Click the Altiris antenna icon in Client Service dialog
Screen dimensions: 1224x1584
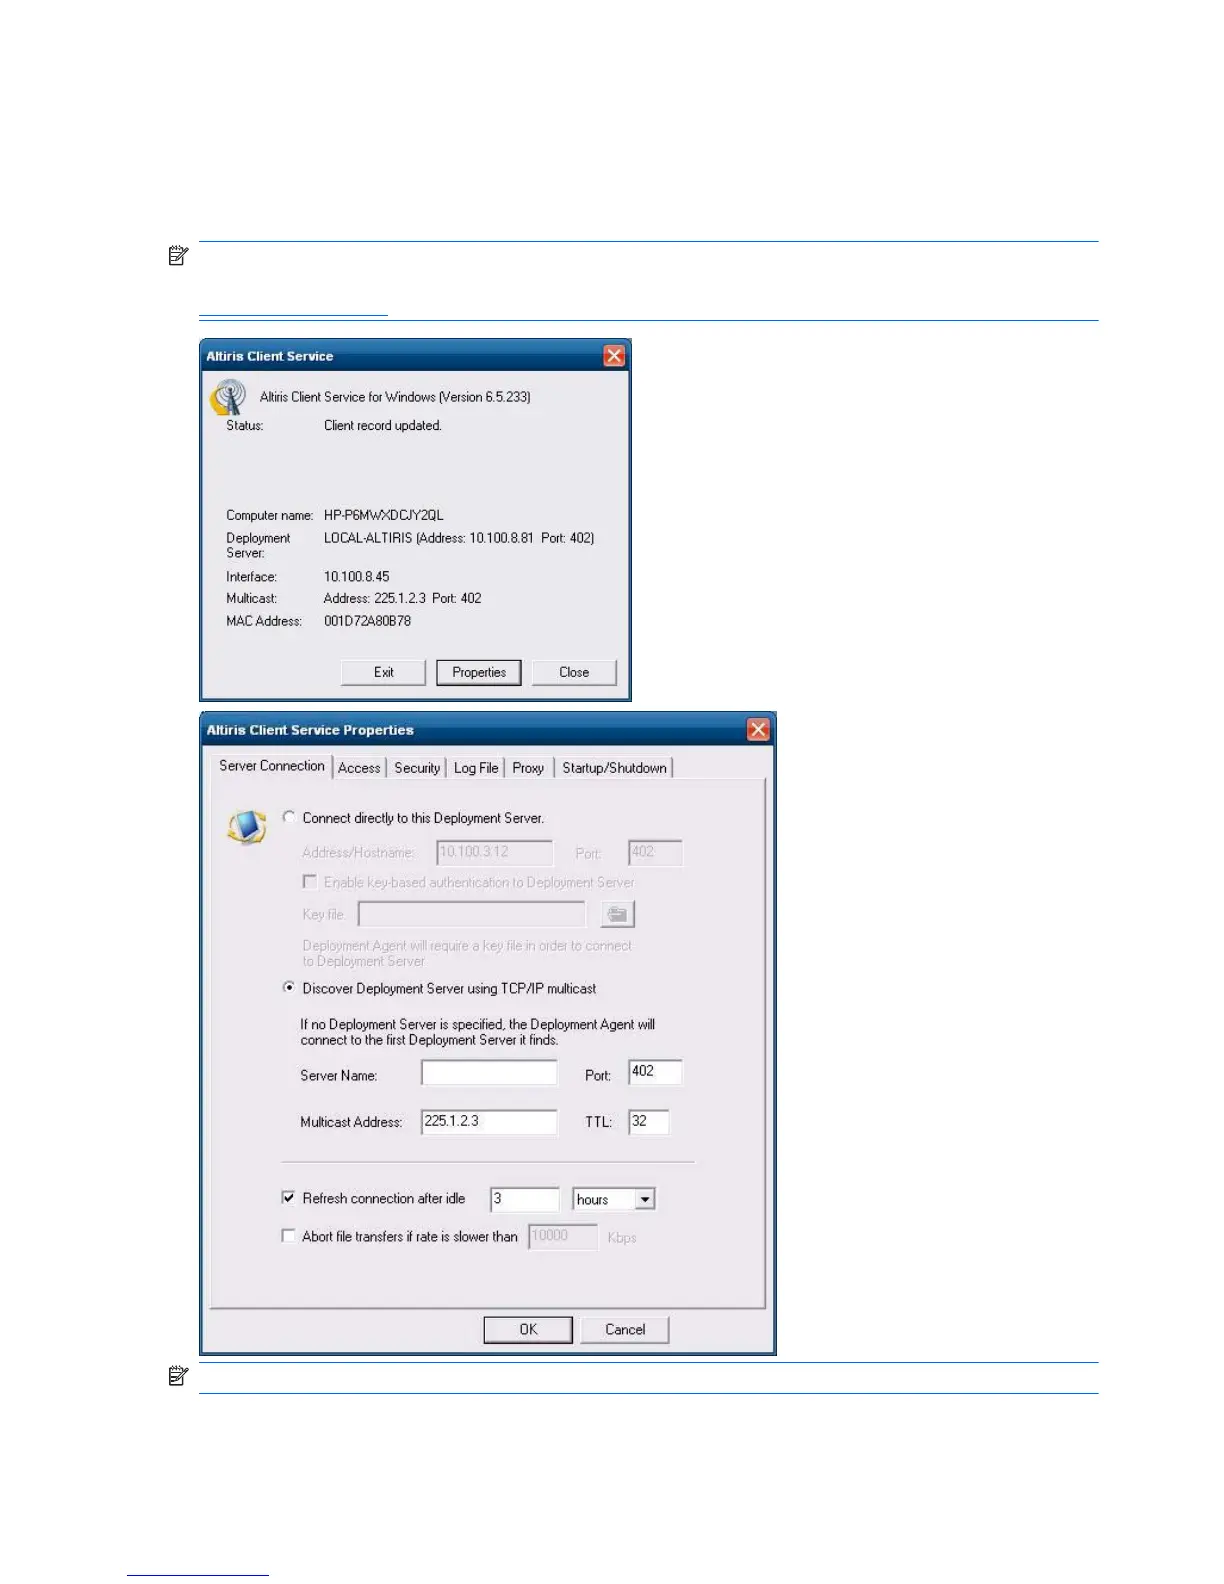pos(228,397)
